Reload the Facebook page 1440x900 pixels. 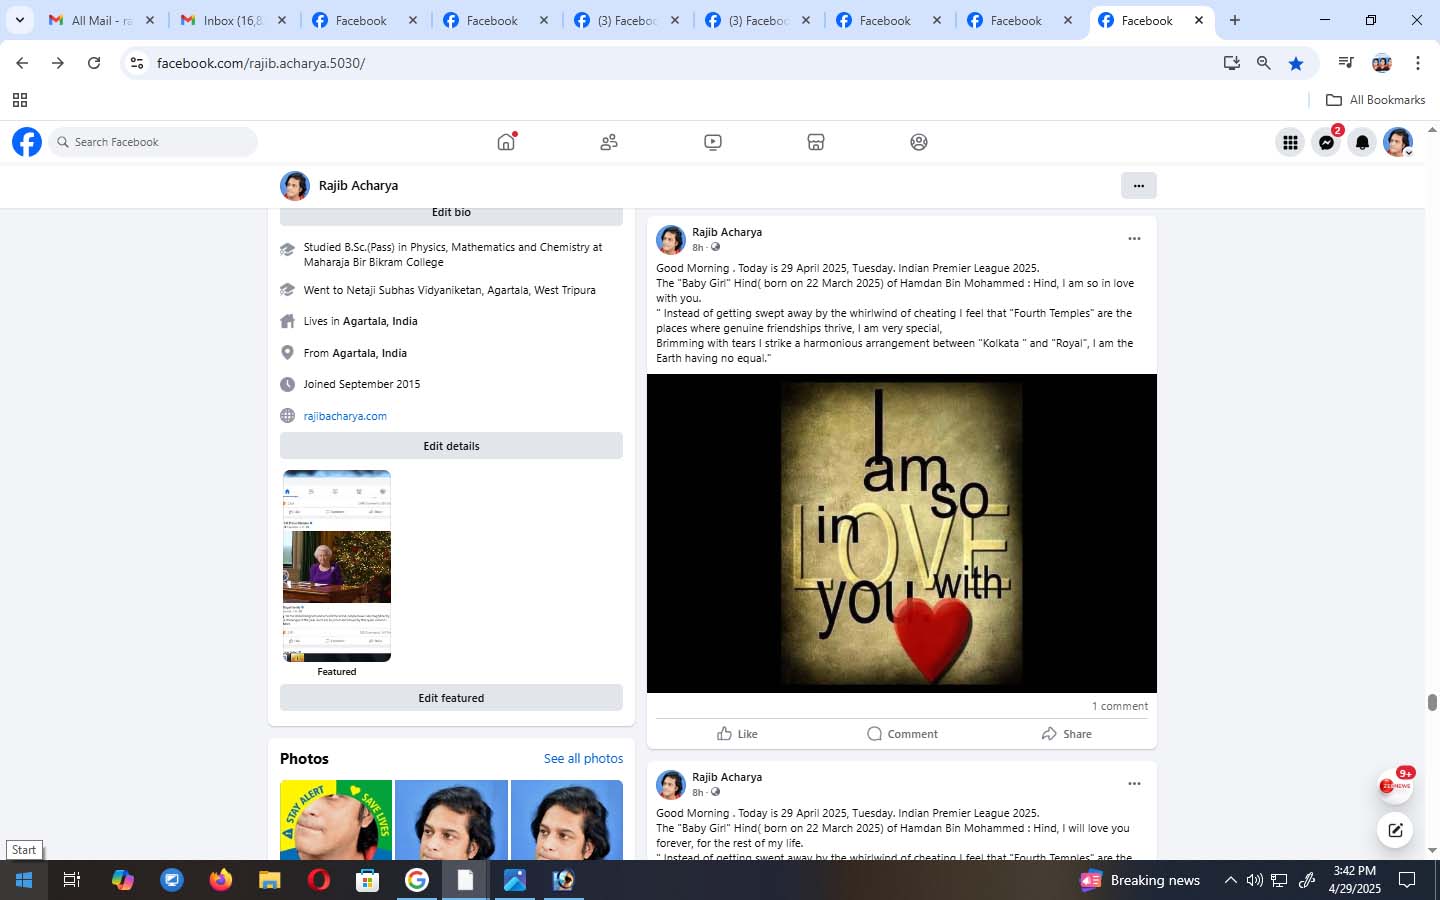[94, 63]
